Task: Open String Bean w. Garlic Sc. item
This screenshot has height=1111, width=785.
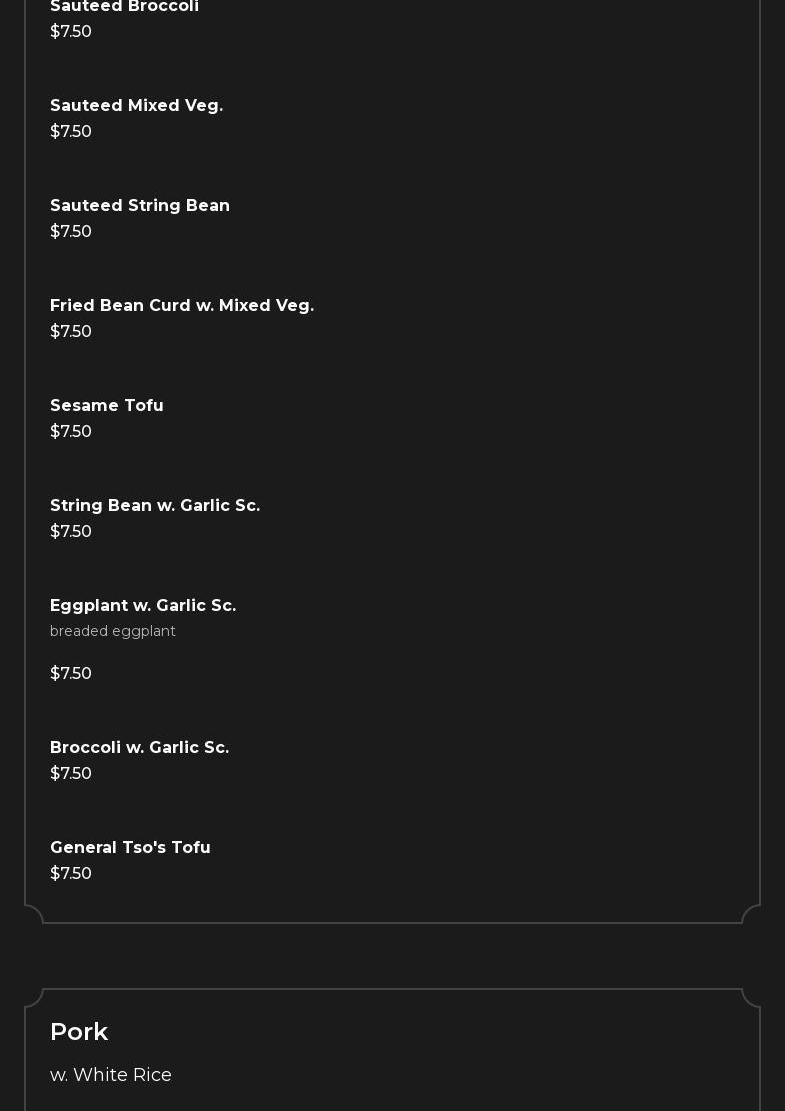Action: [155, 506]
